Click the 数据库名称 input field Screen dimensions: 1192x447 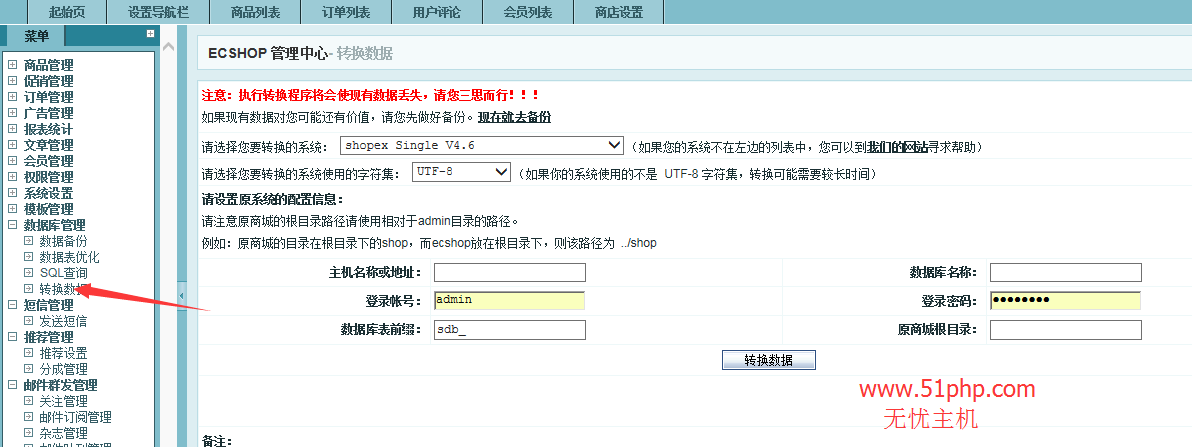1066,272
